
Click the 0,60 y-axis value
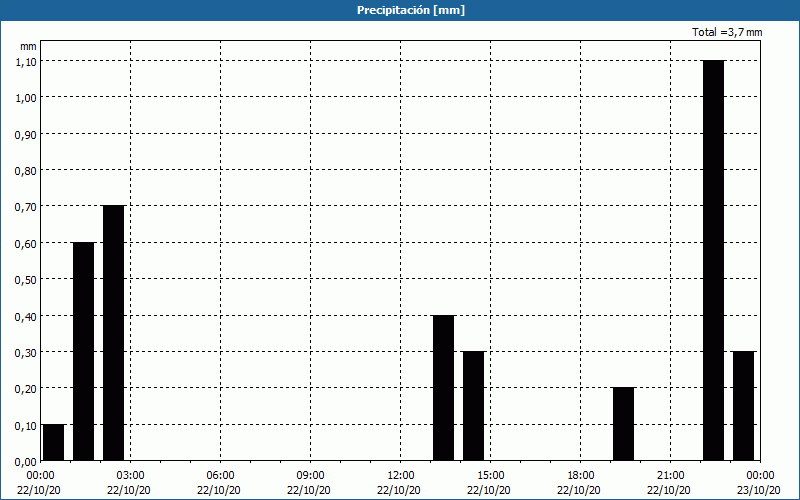26,243
